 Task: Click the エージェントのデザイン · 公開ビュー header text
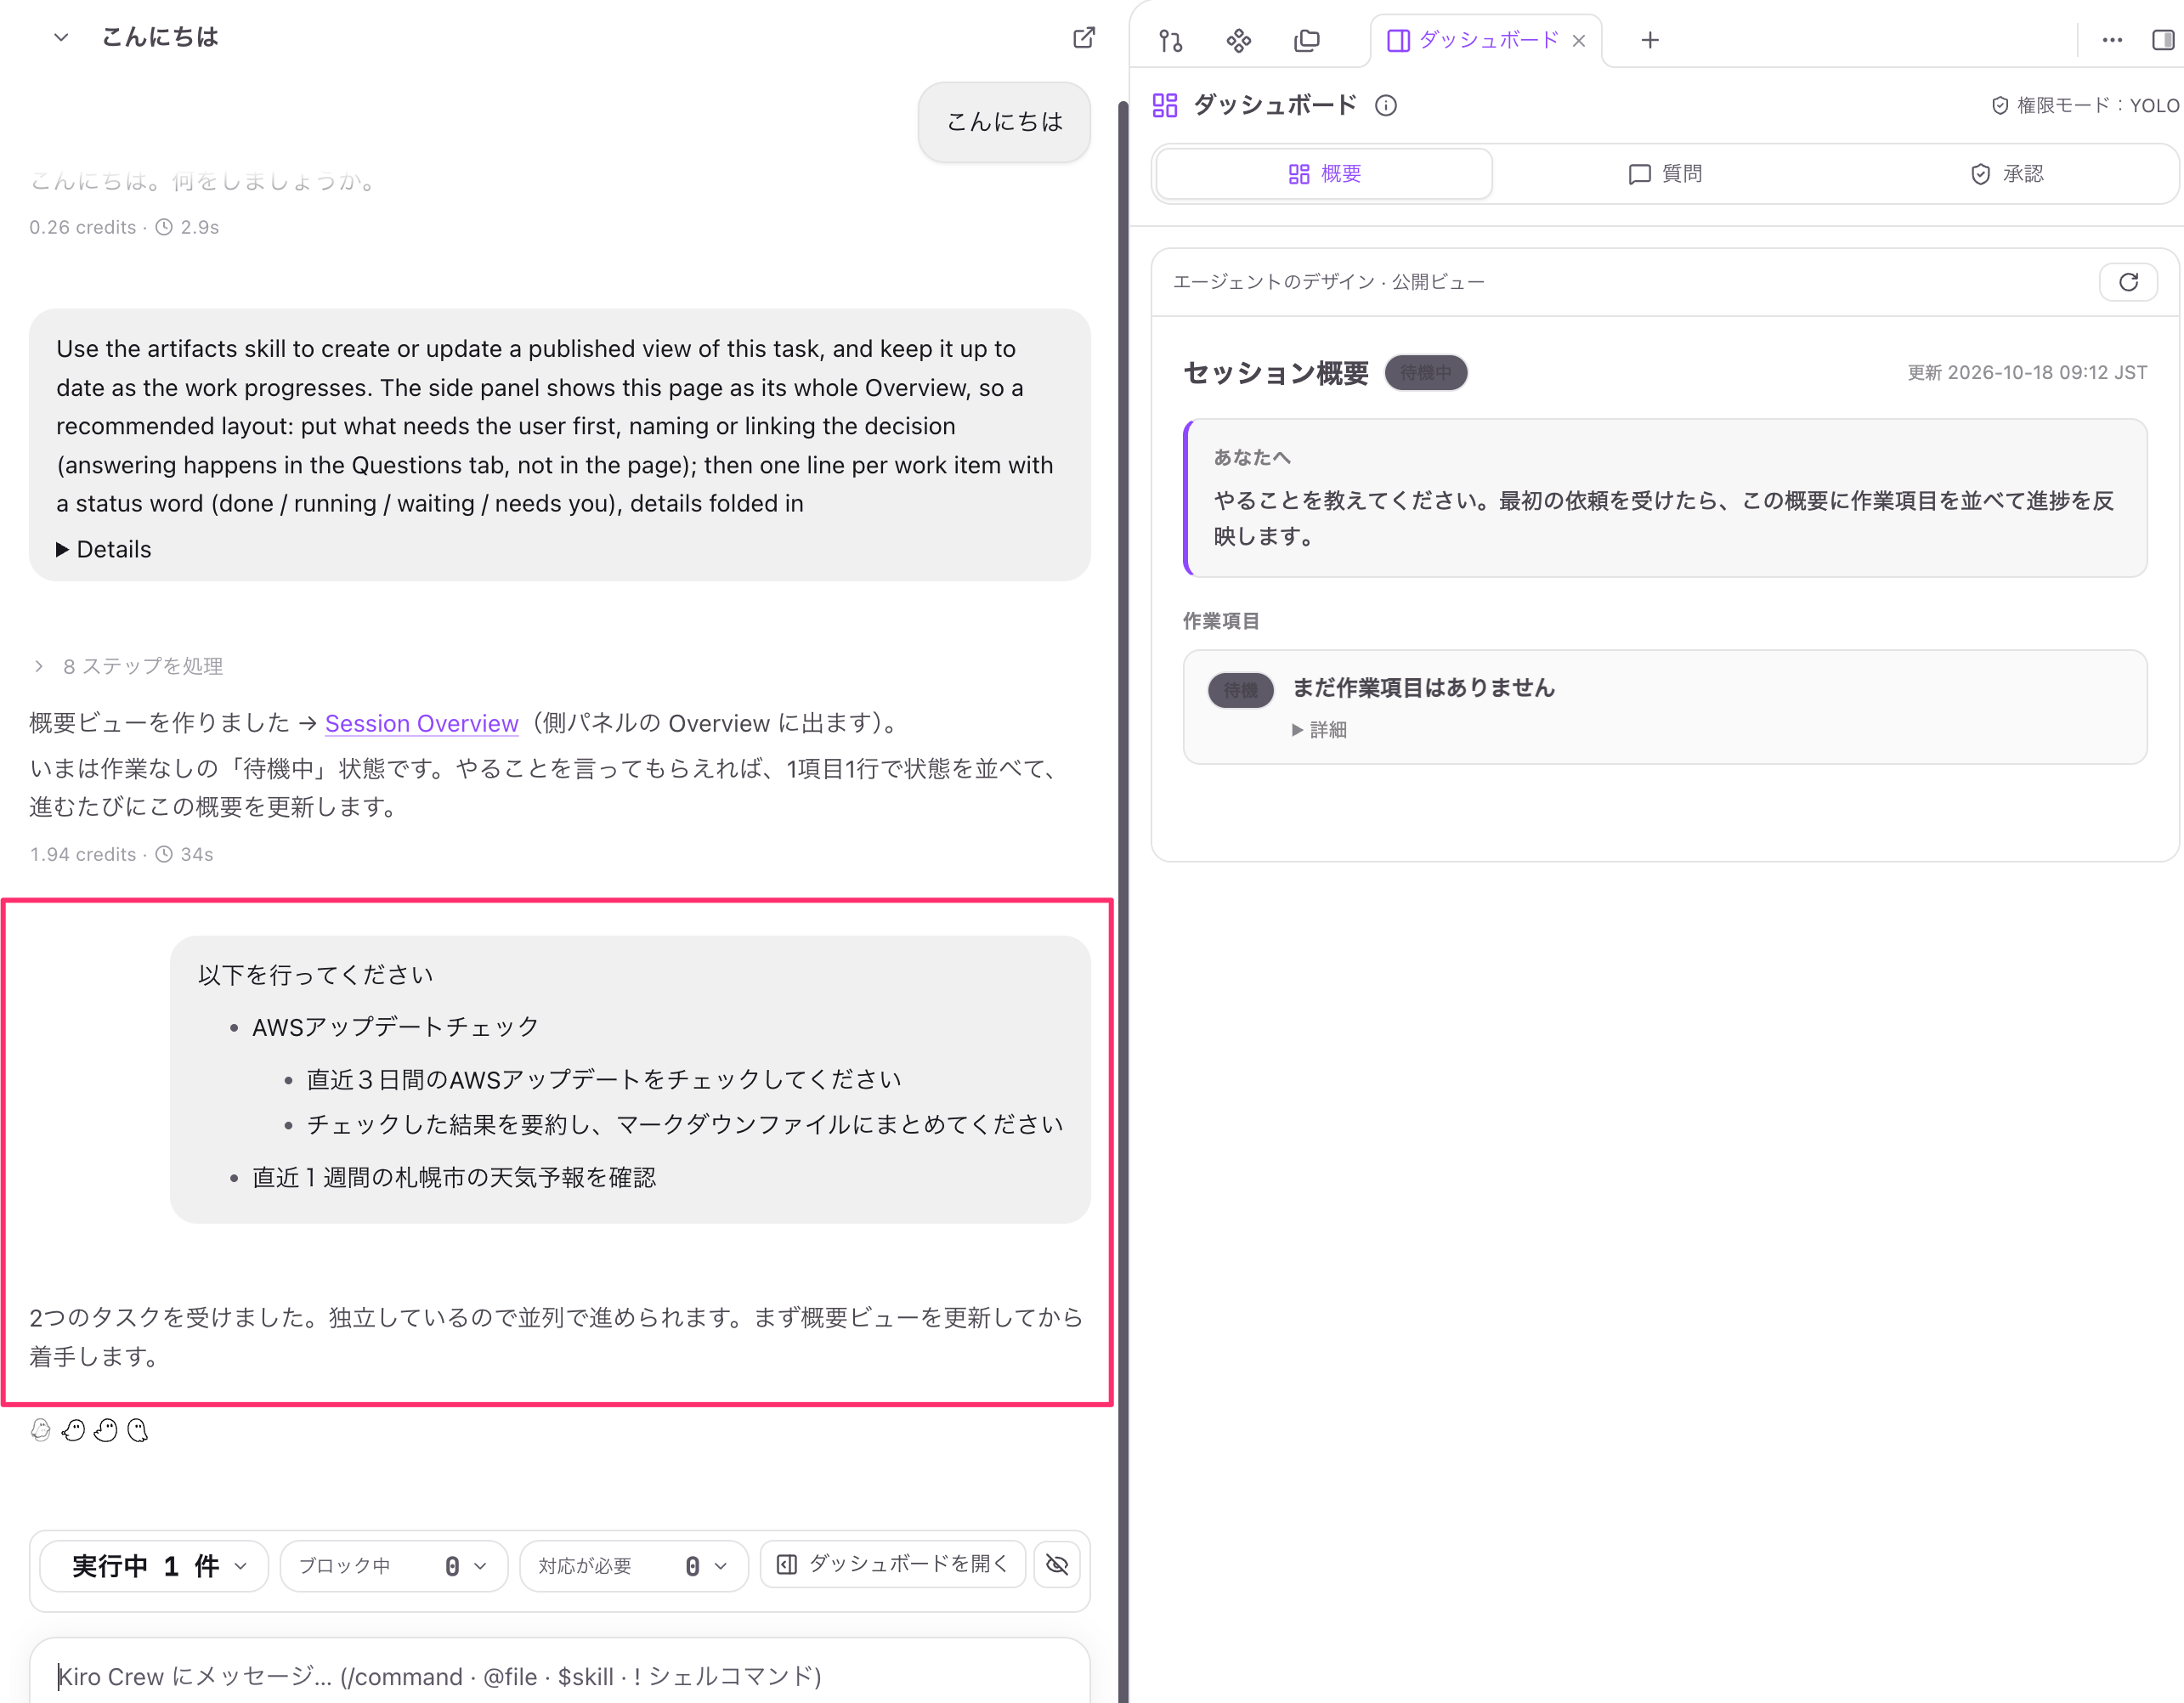point(1328,282)
